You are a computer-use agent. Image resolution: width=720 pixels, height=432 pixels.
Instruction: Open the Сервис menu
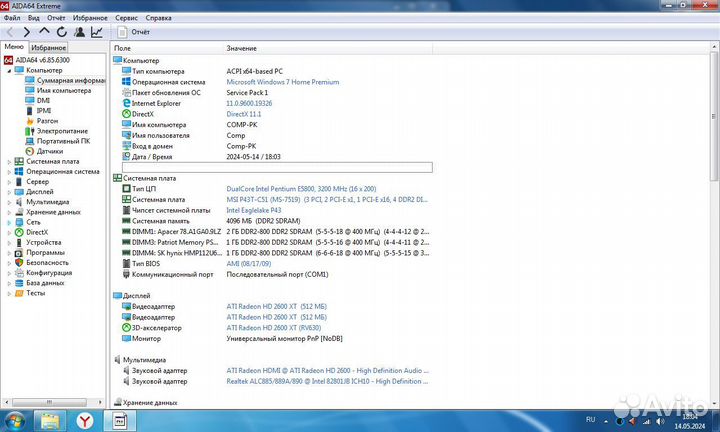point(126,18)
